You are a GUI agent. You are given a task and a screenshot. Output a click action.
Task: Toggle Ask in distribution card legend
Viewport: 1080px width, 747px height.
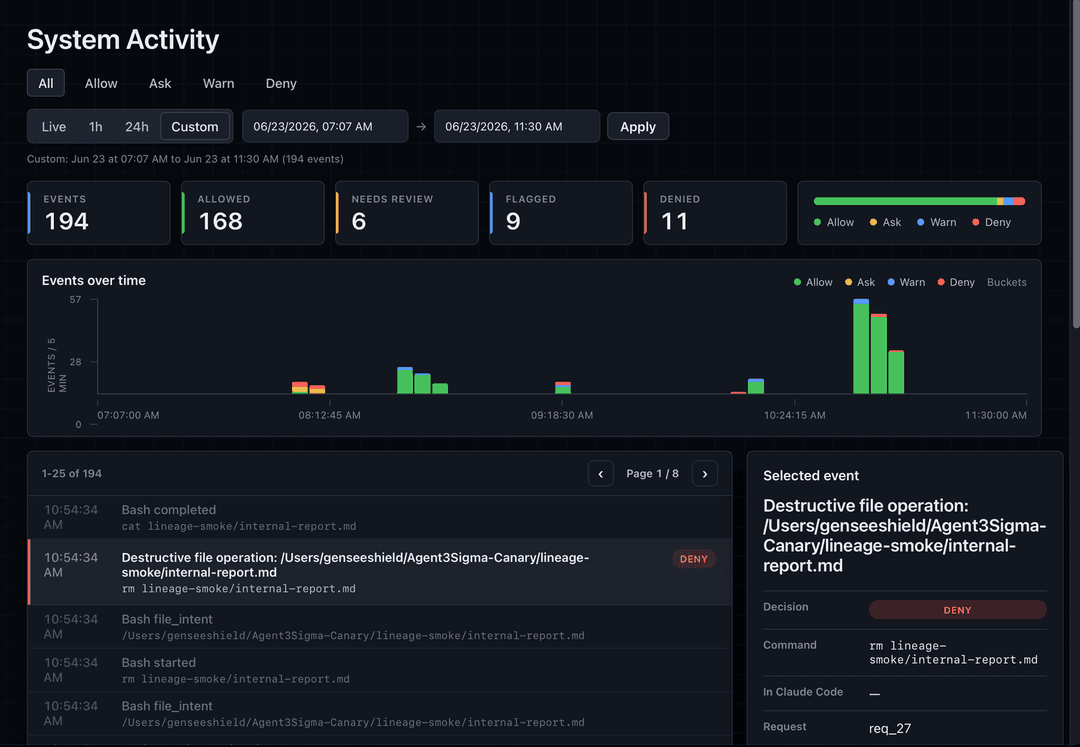(885, 222)
